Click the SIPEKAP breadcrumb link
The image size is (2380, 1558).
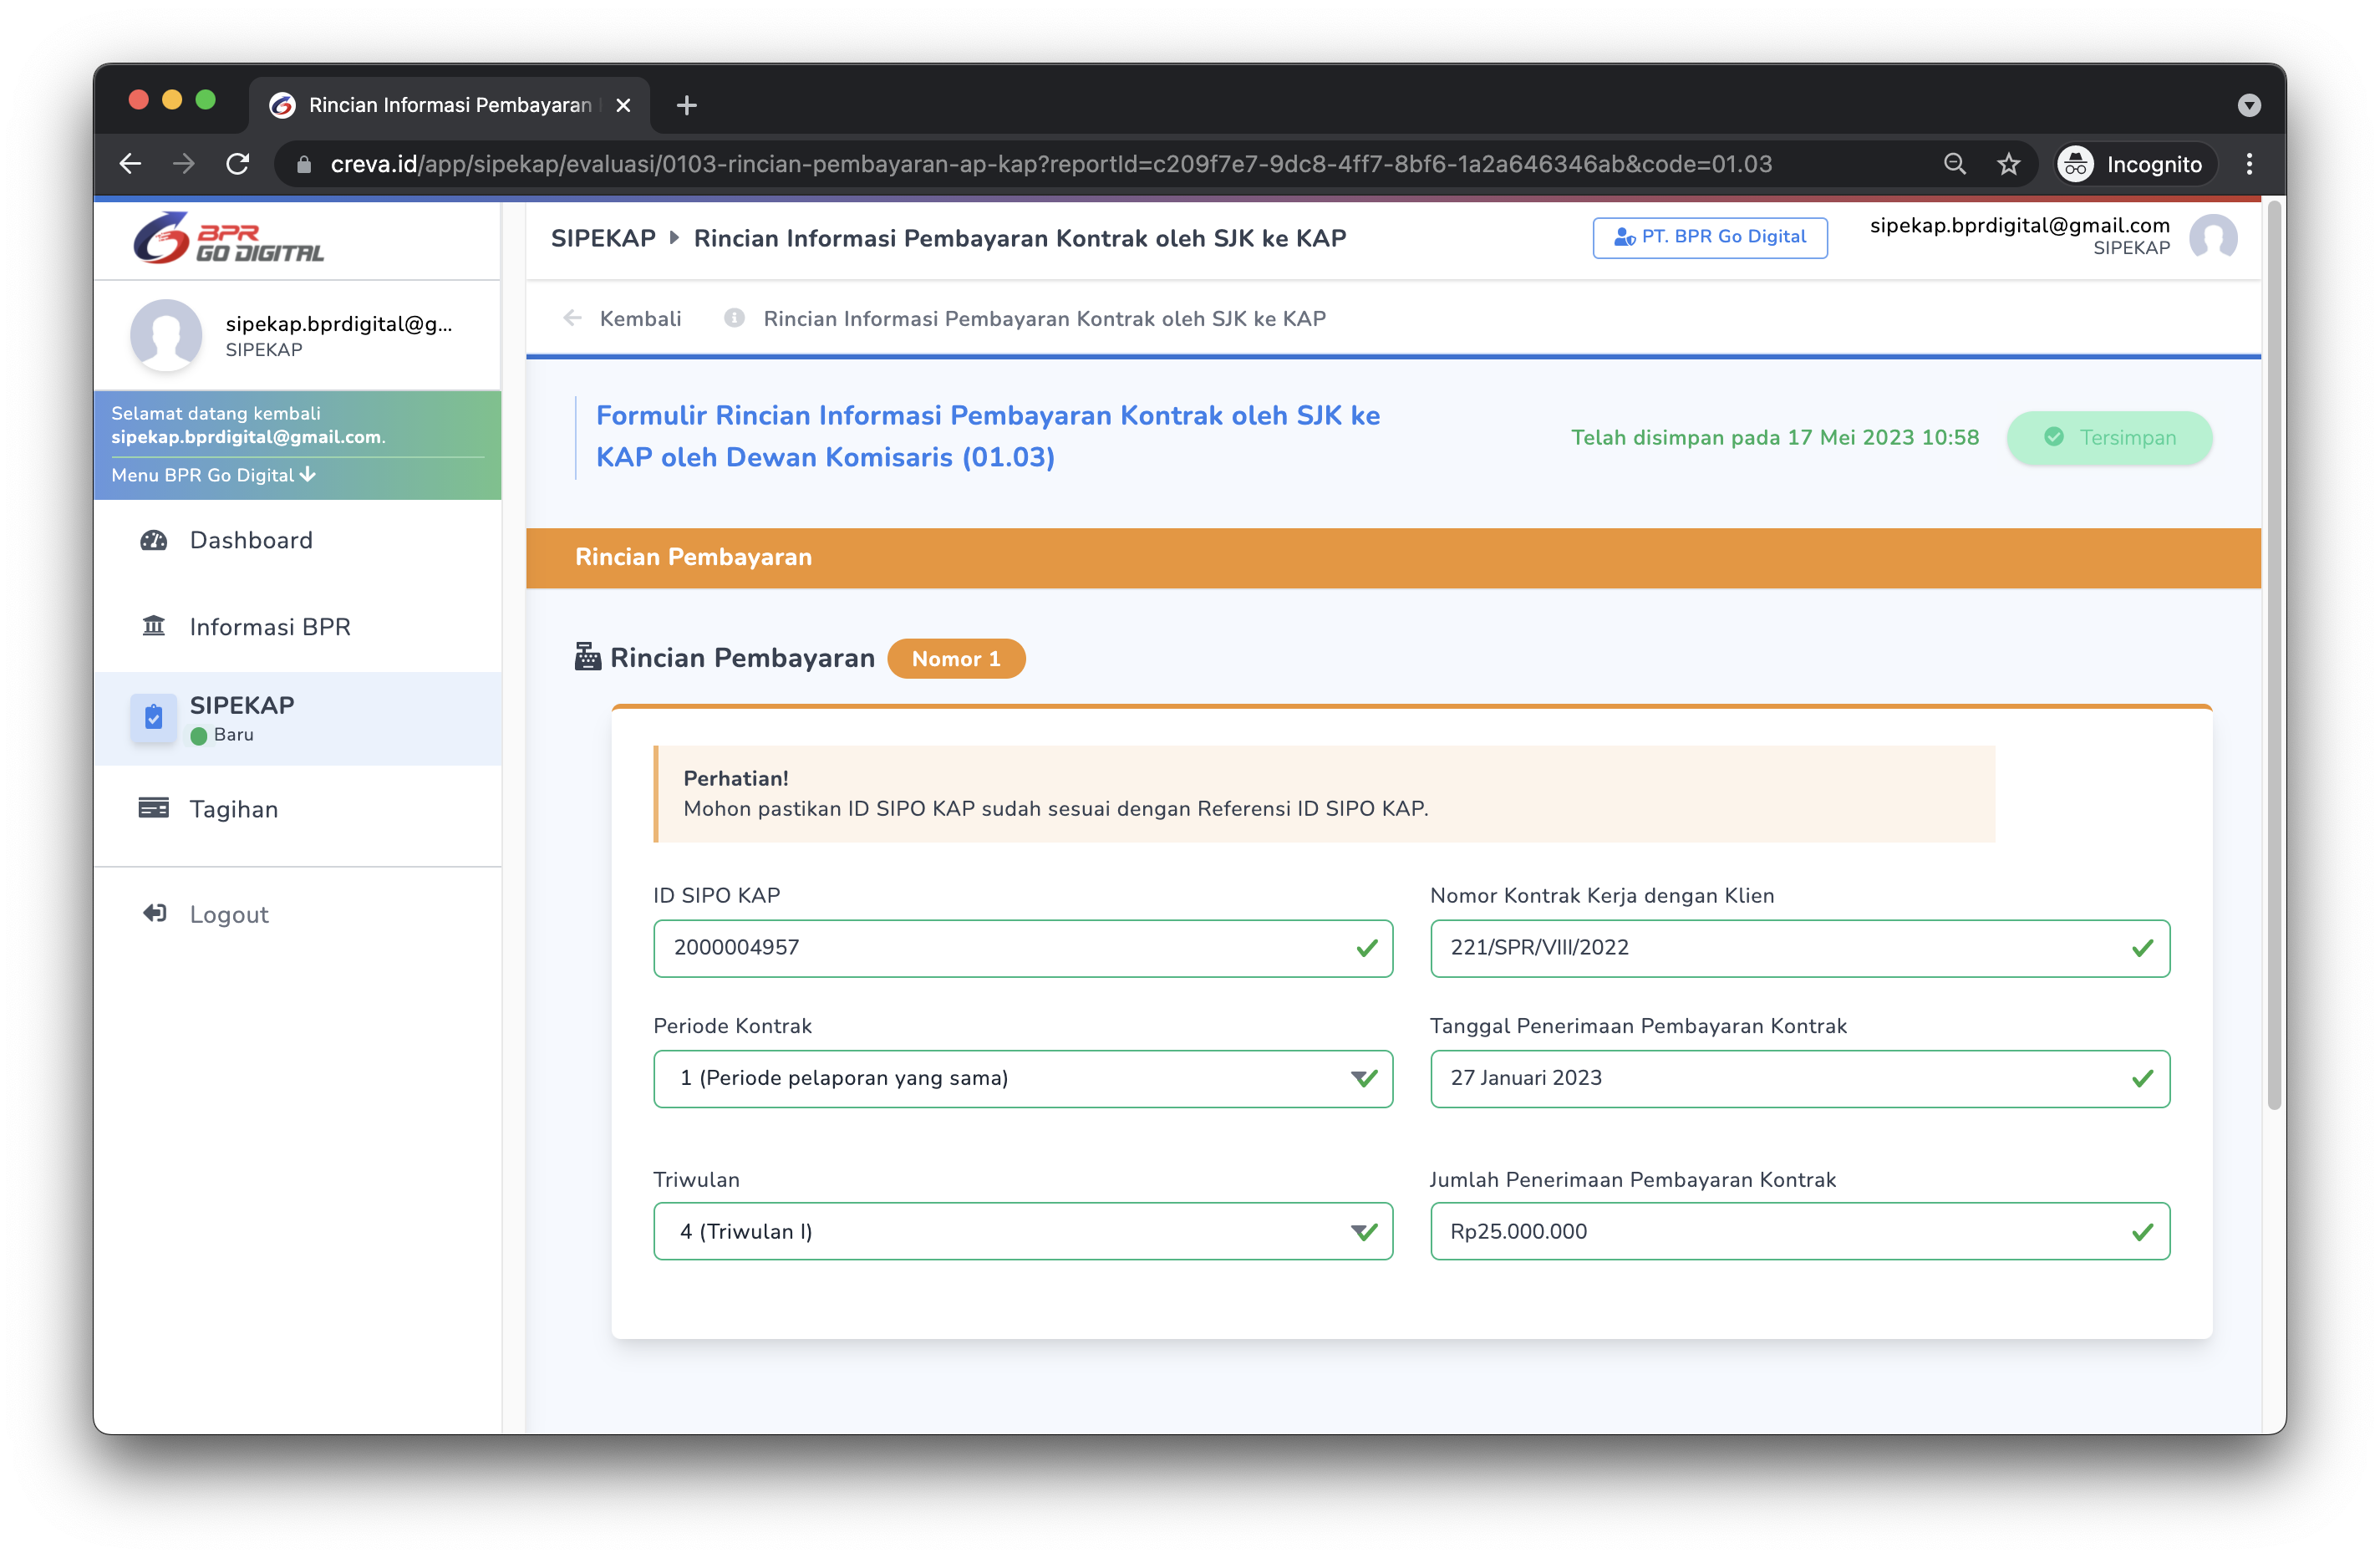(x=603, y=238)
